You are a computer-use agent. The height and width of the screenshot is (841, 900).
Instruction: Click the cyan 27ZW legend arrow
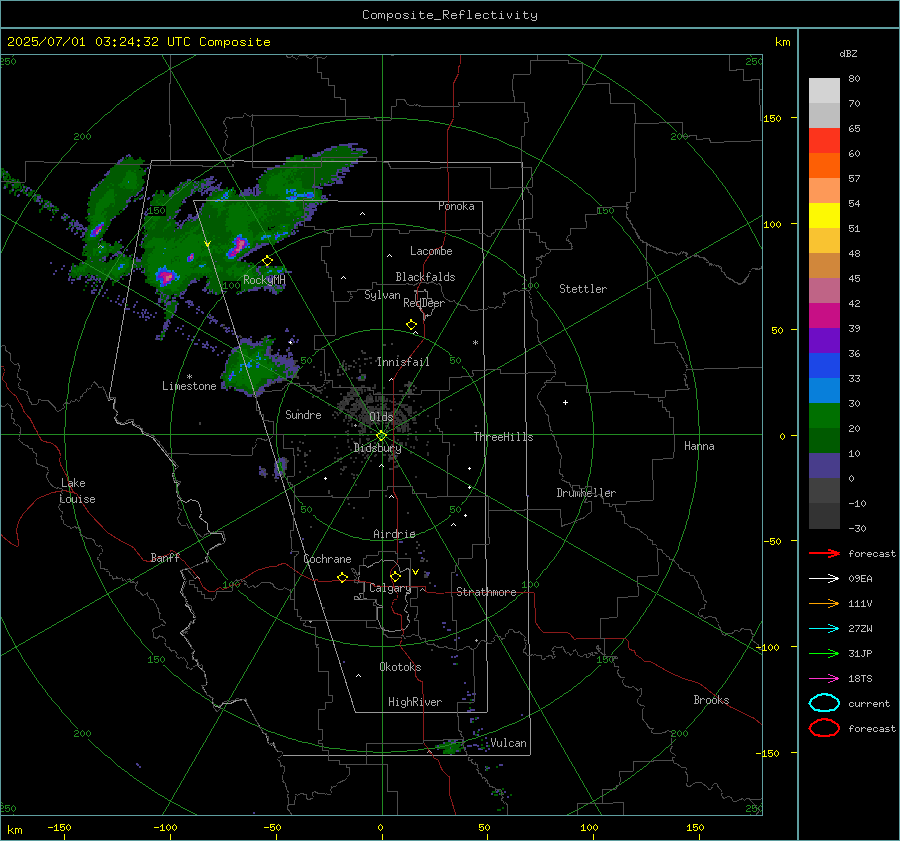coord(824,629)
